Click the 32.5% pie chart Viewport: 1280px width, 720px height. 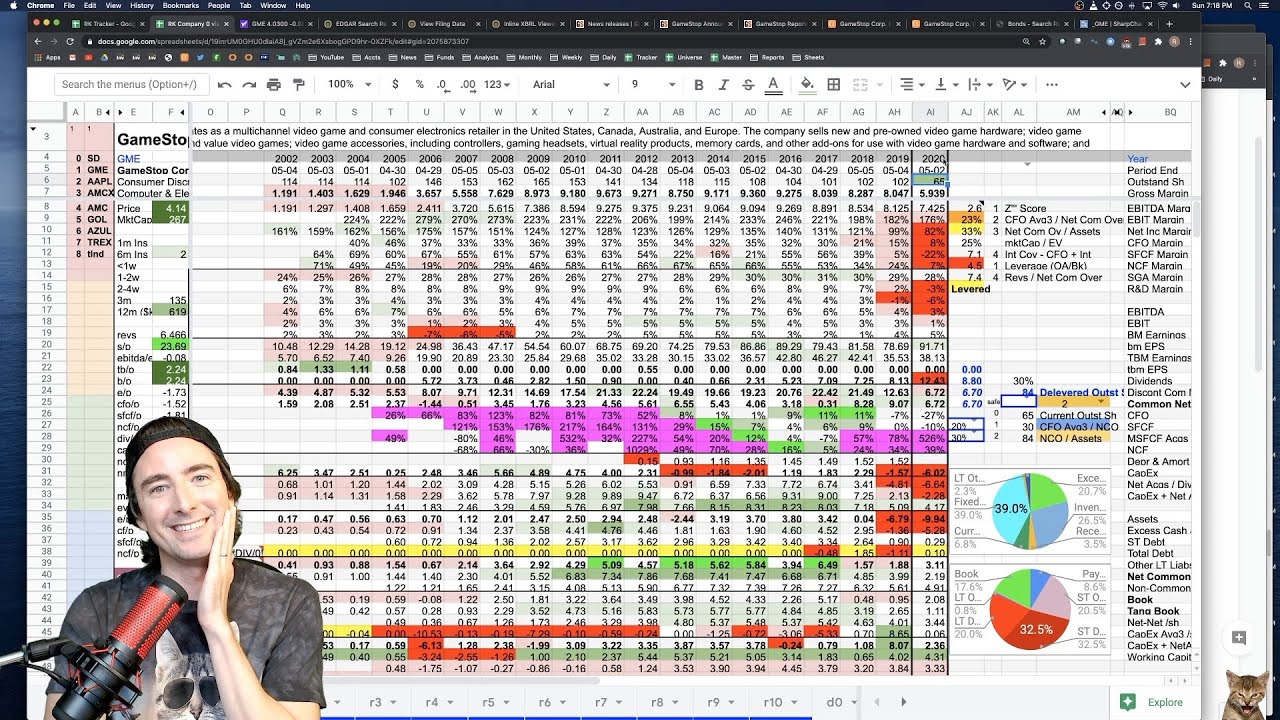coord(1029,610)
